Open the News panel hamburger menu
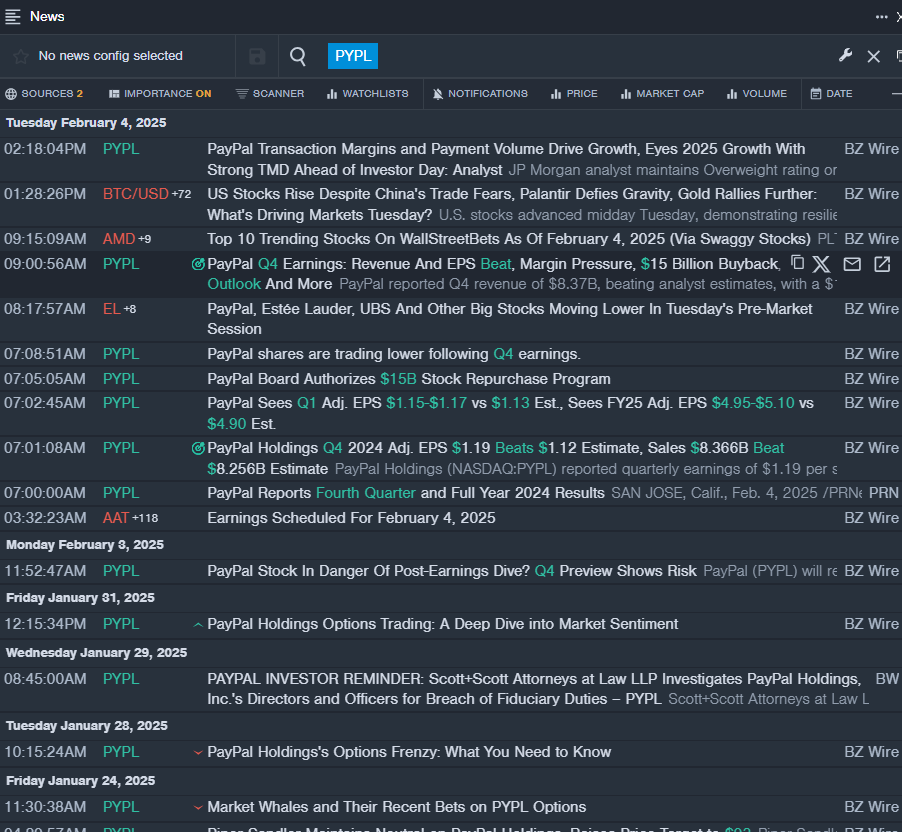This screenshot has height=832, width=902. pyautogui.click(x=13, y=16)
